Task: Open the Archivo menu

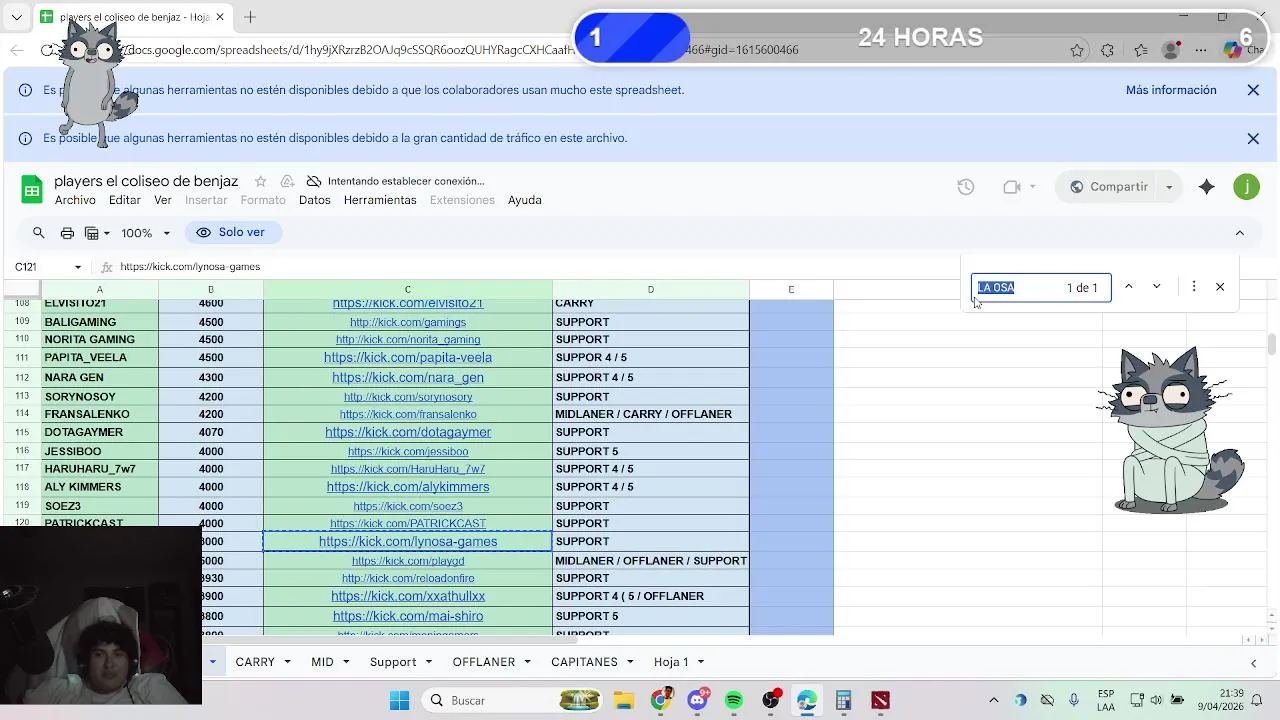Action: coord(75,200)
